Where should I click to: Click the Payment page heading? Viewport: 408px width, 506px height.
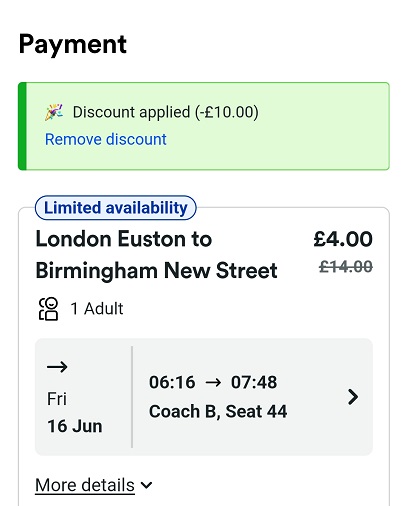73,44
